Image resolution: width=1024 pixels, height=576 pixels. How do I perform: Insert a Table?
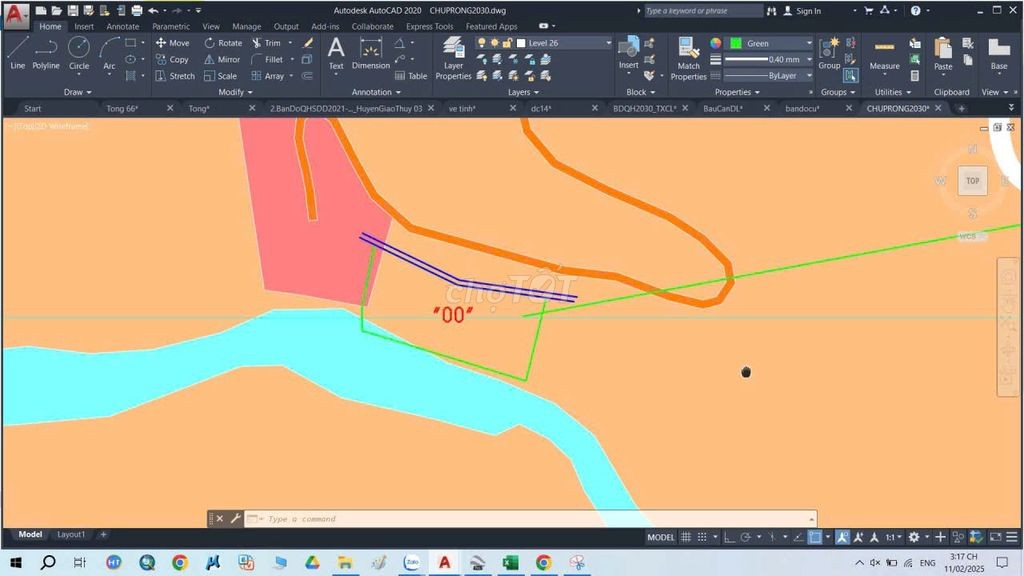pos(411,76)
